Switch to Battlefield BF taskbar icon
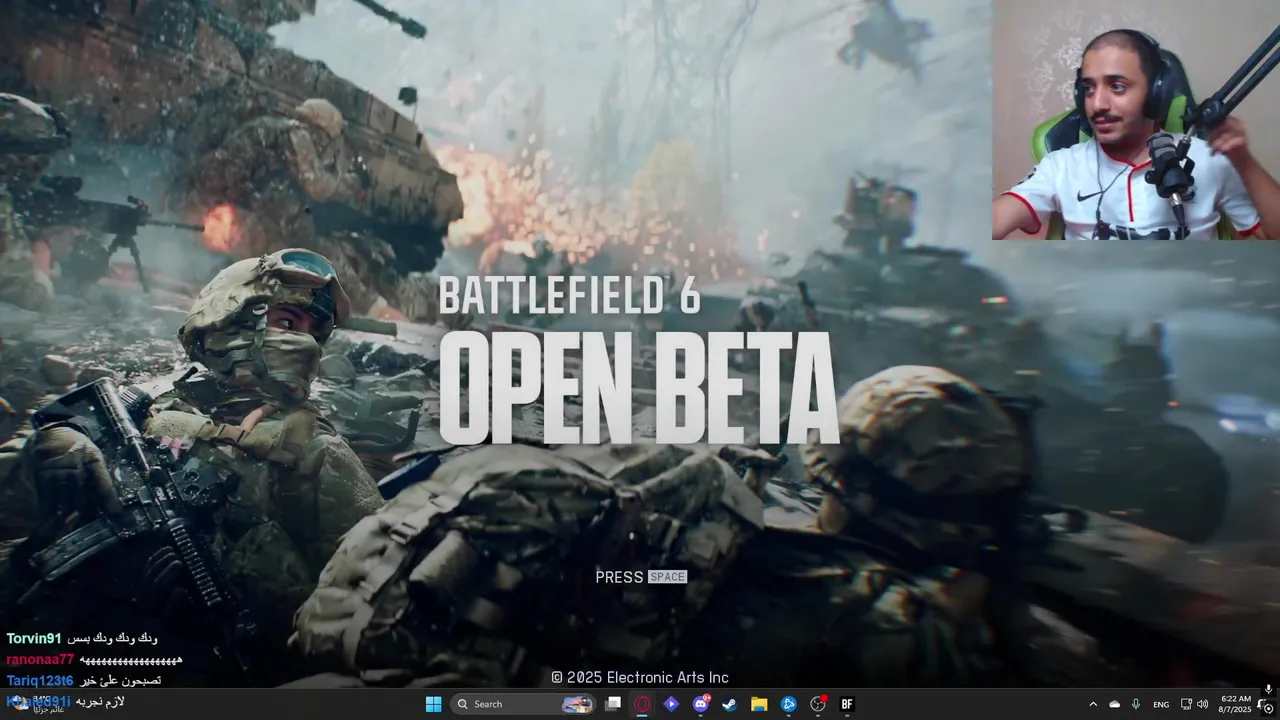 click(847, 704)
